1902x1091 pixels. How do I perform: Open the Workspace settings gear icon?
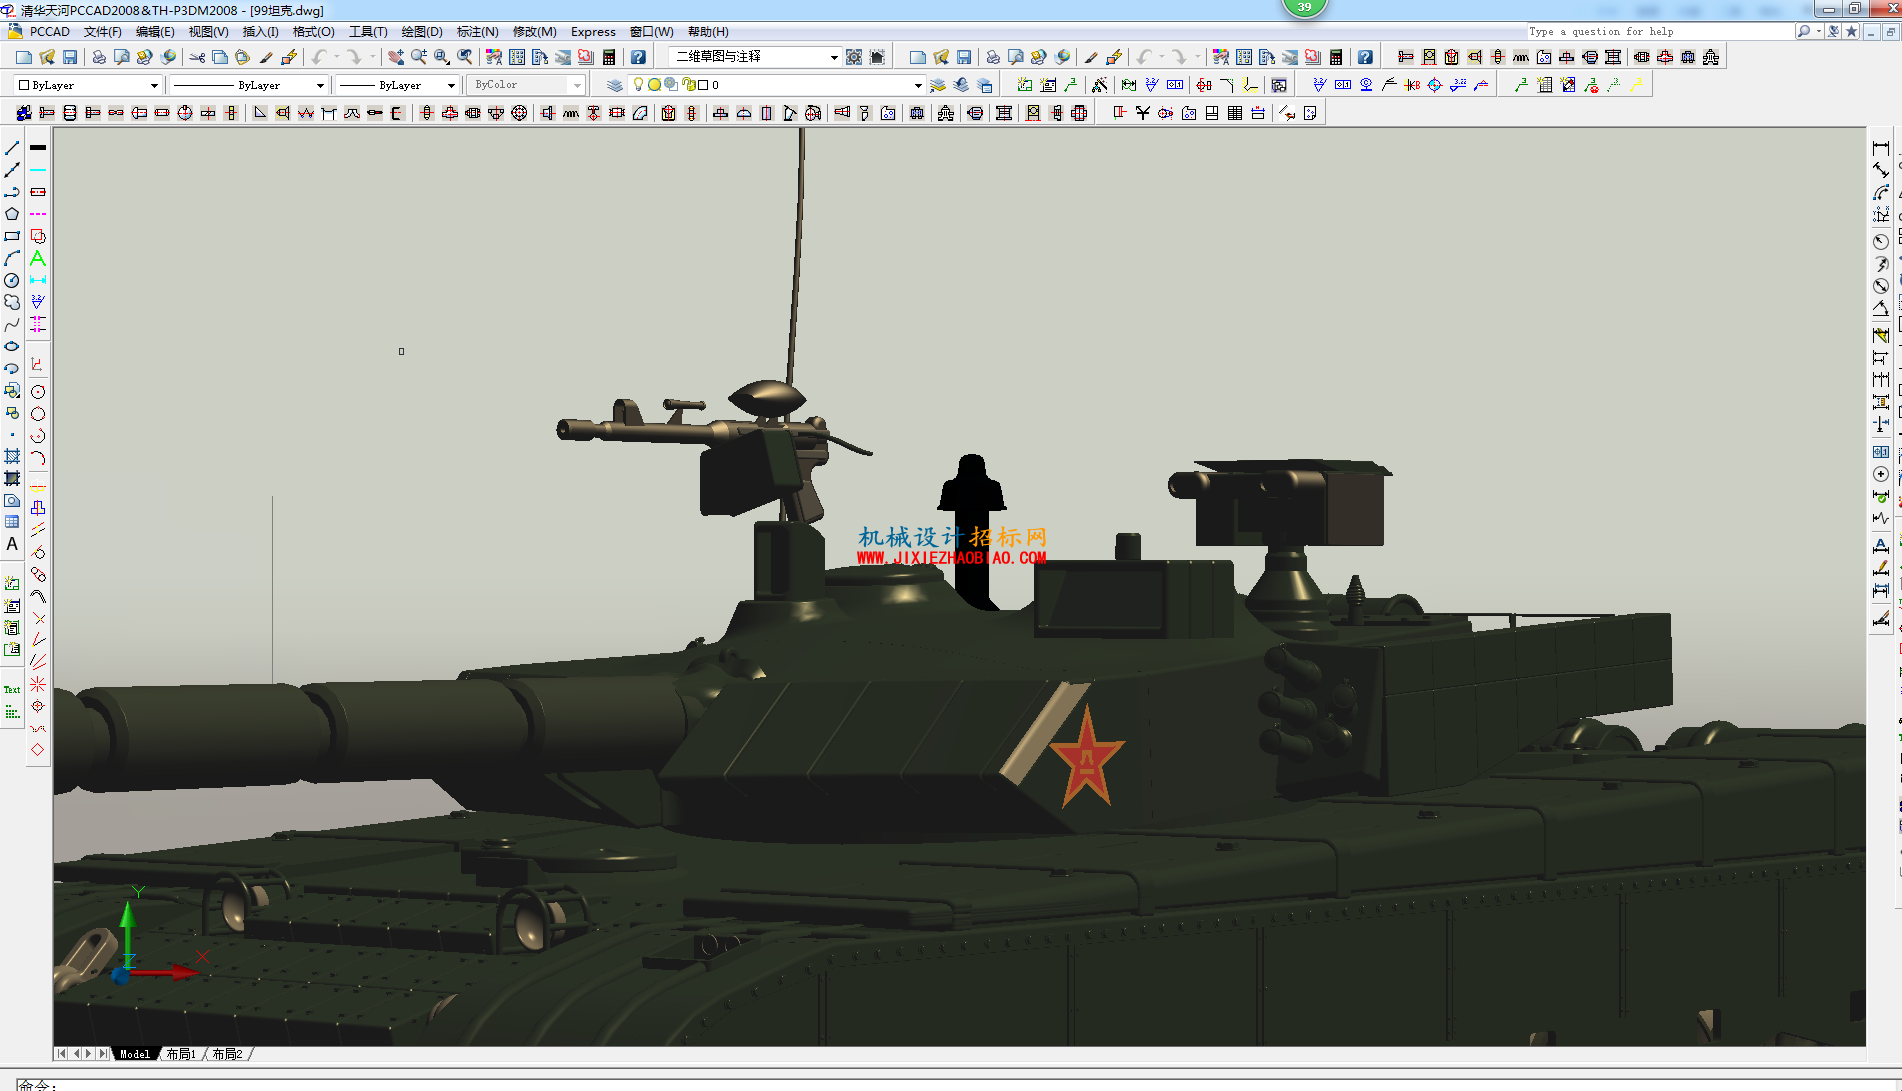(x=854, y=57)
